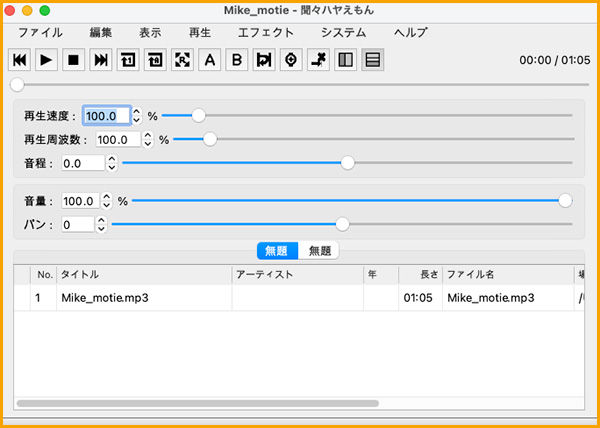Open the システム menu
The height and width of the screenshot is (428, 600).
click(344, 33)
